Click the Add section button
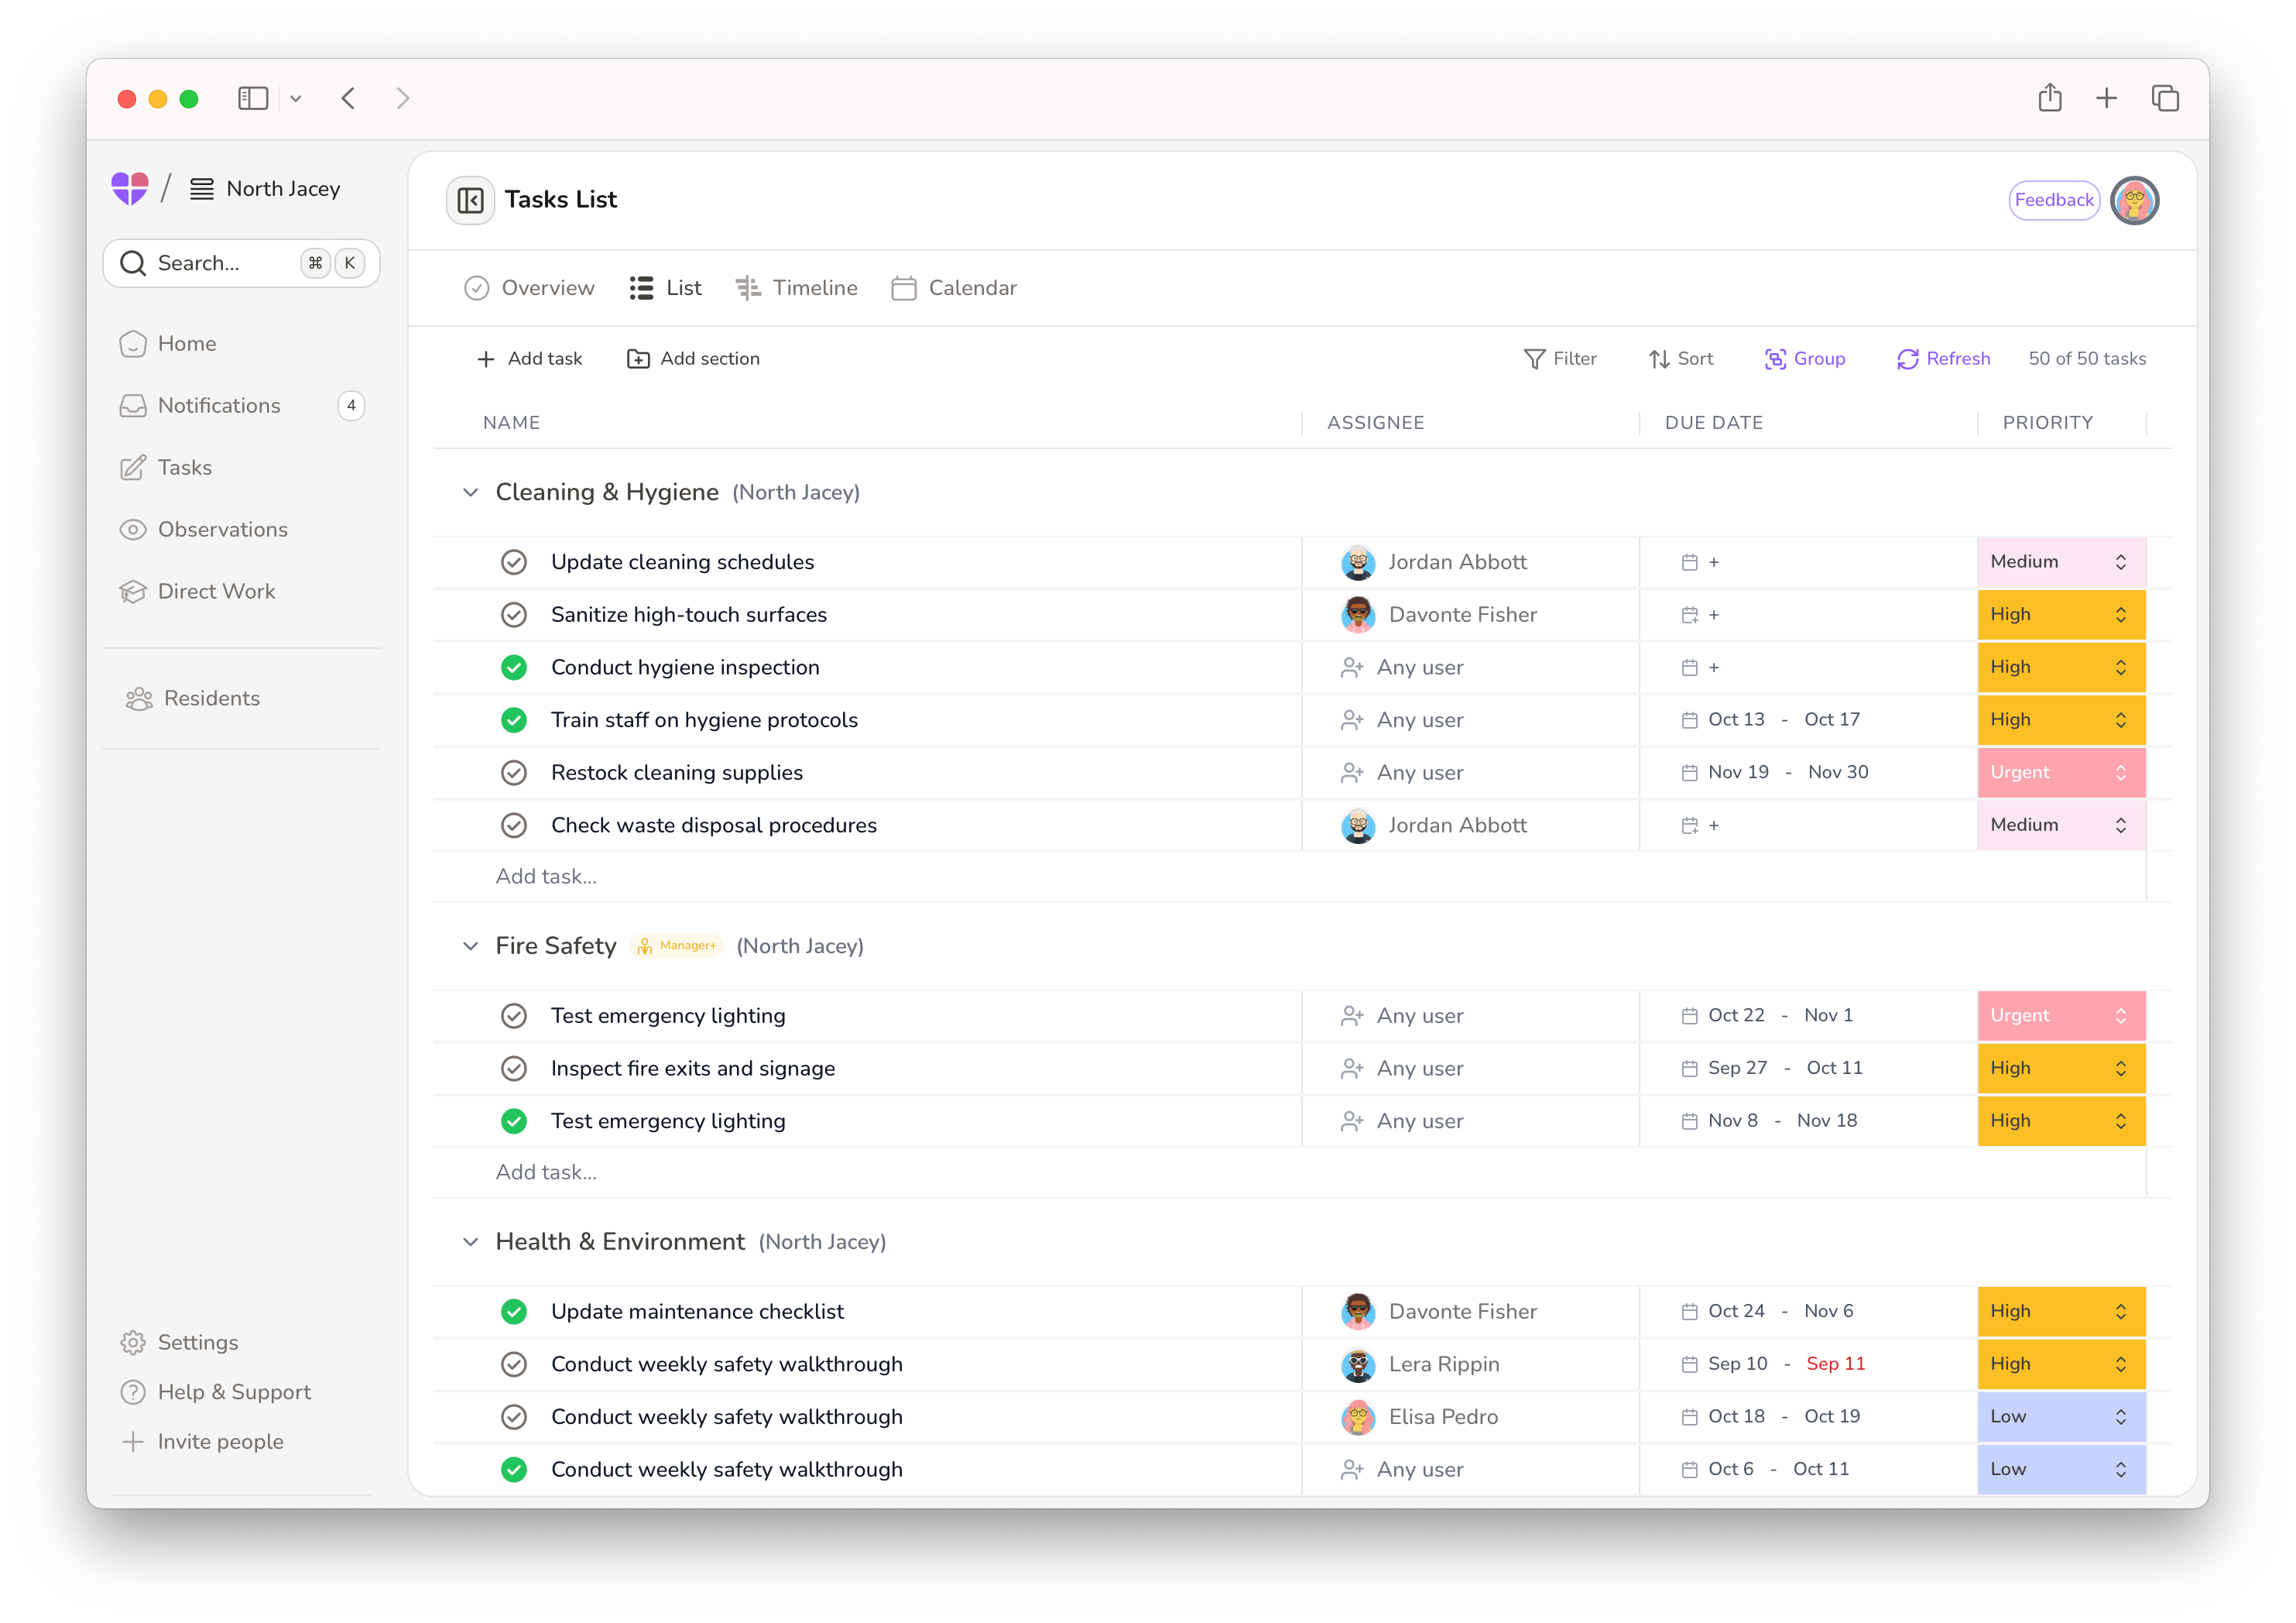This screenshot has height=1623, width=2296. (x=693, y=359)
